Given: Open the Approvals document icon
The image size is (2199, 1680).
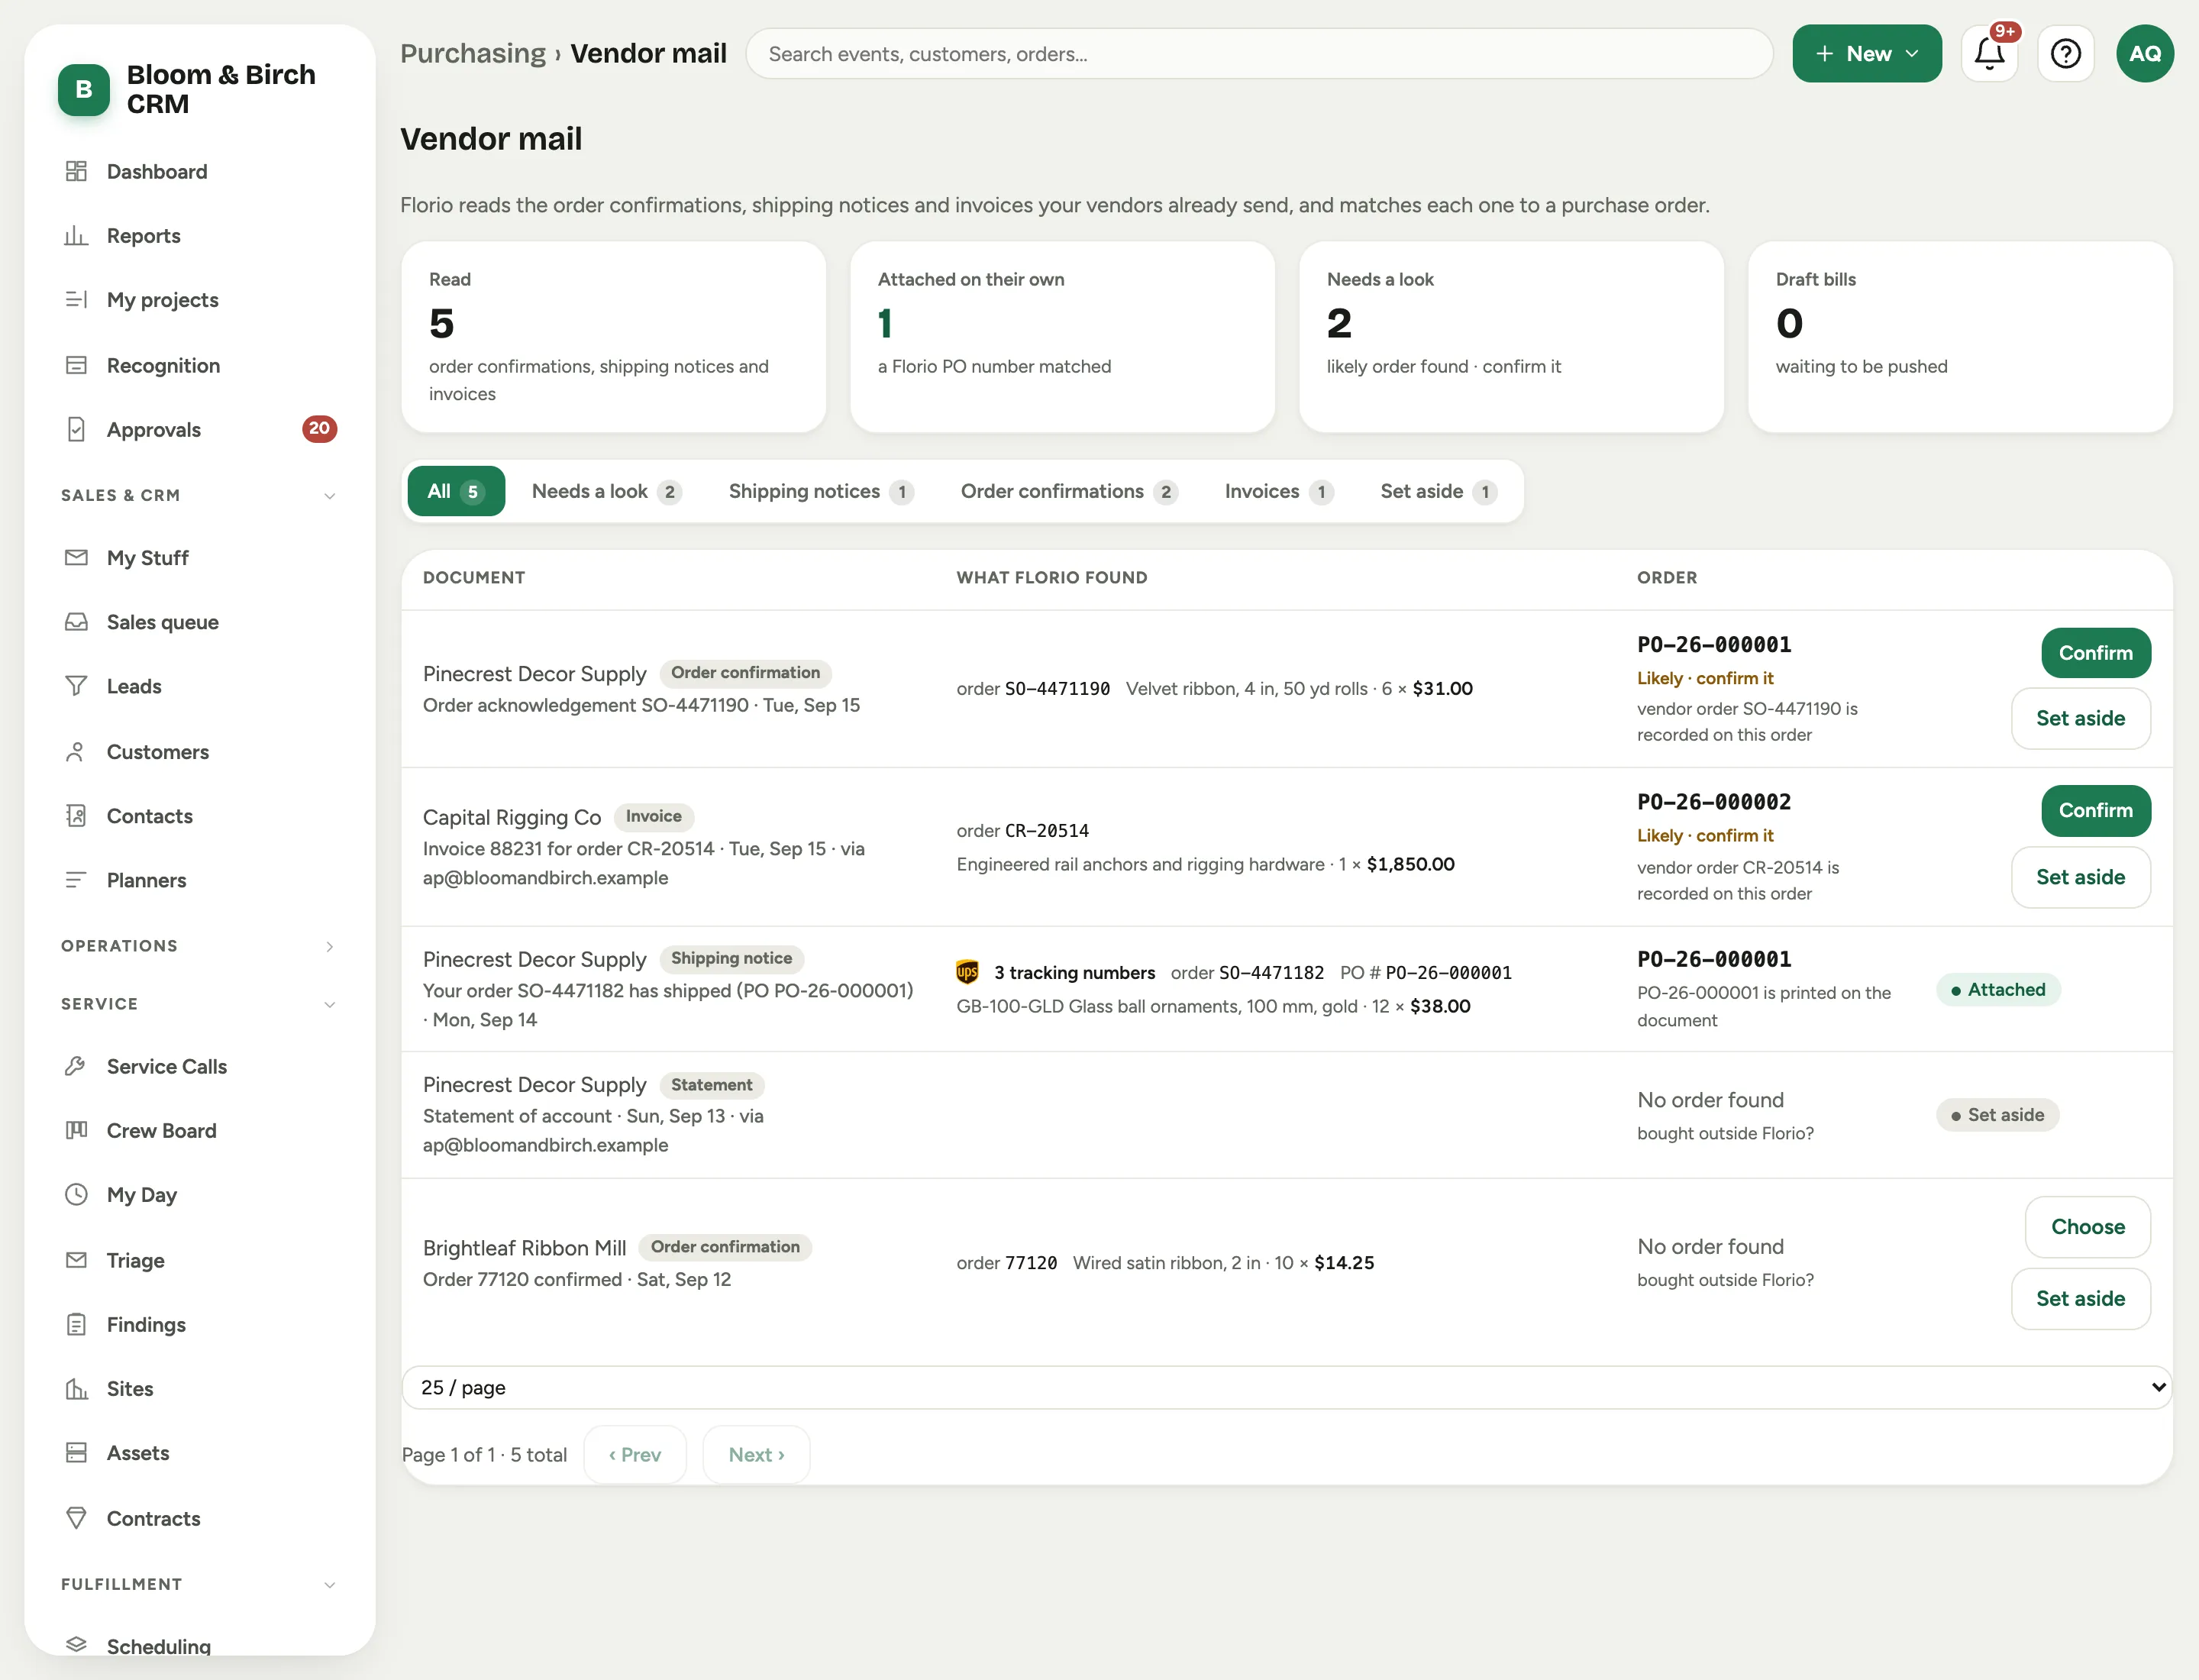Looking at the screenshot, I should (76, 429).
